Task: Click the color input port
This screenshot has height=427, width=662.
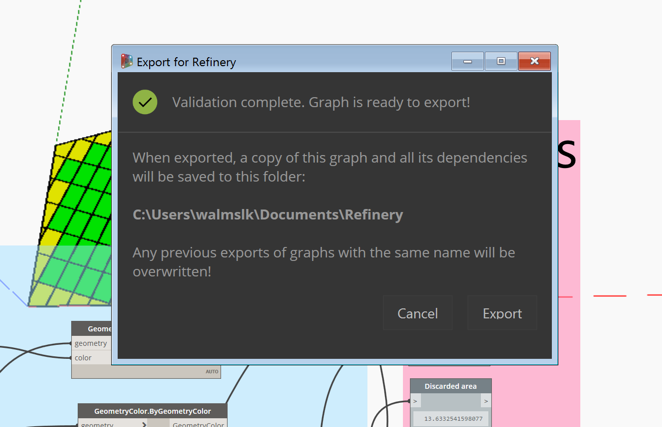Action: pos(84,357)
